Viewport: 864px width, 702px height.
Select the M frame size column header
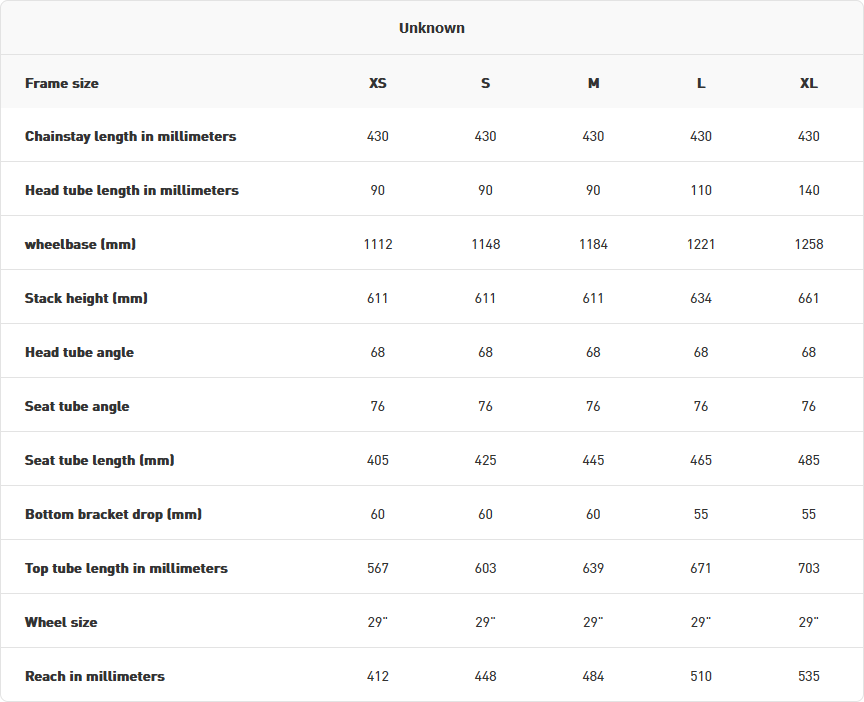(593, 83)
